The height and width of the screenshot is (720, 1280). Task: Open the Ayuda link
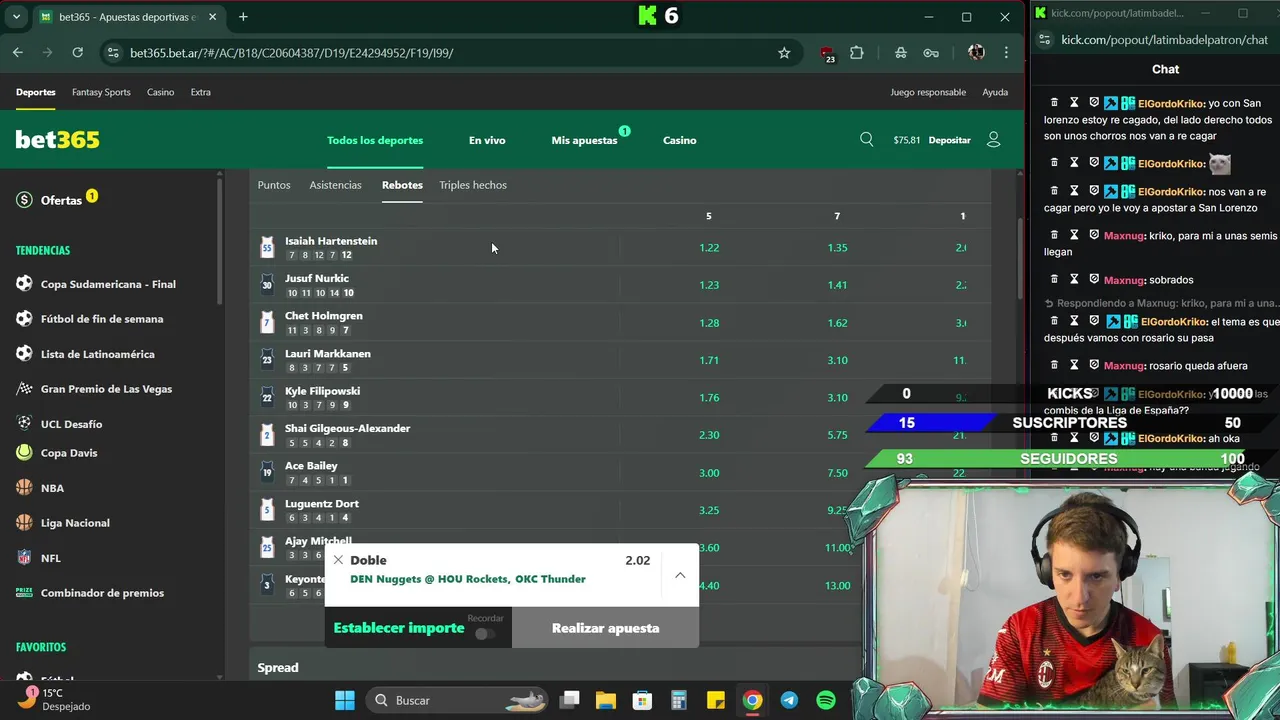coord(995,92)
